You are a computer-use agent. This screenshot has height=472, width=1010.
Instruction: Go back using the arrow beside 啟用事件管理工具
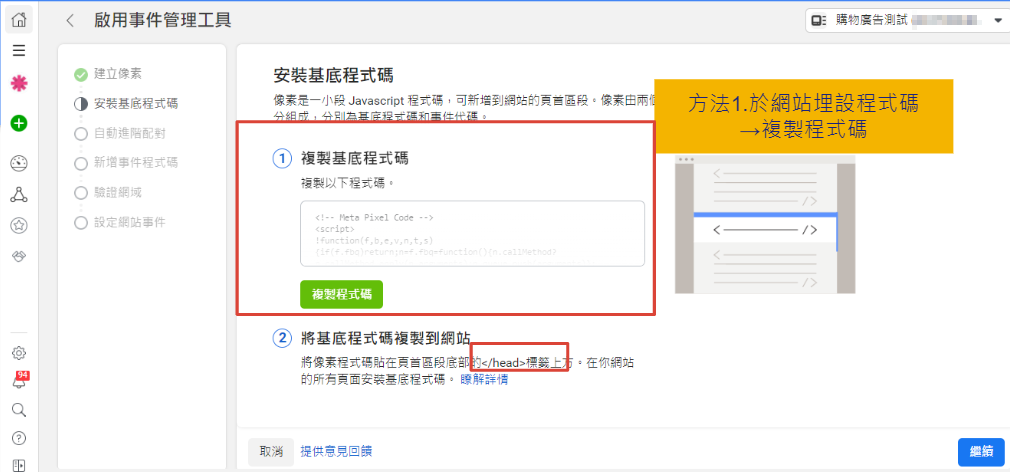point(69,20)
